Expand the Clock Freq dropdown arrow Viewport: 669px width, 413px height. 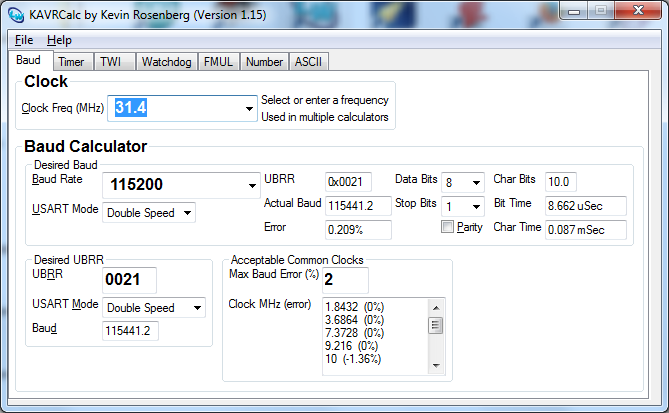(250, 108)
